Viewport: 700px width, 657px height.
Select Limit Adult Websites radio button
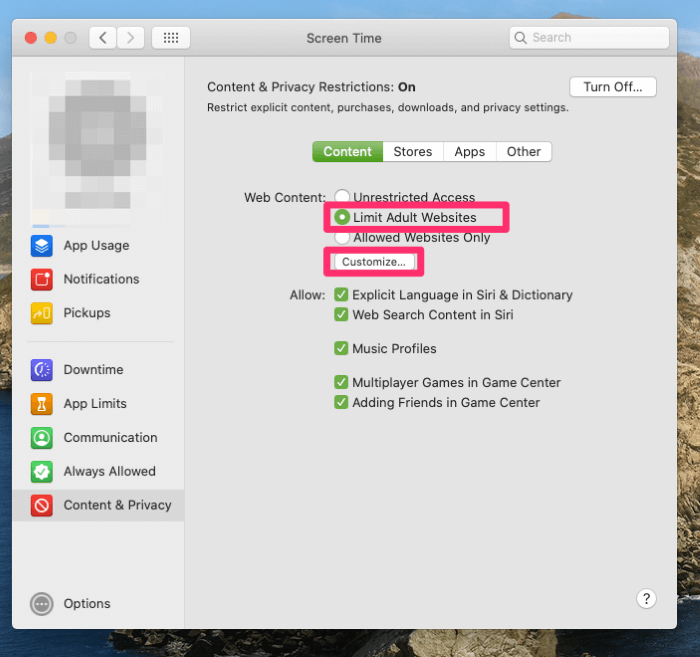pos(342,217)
